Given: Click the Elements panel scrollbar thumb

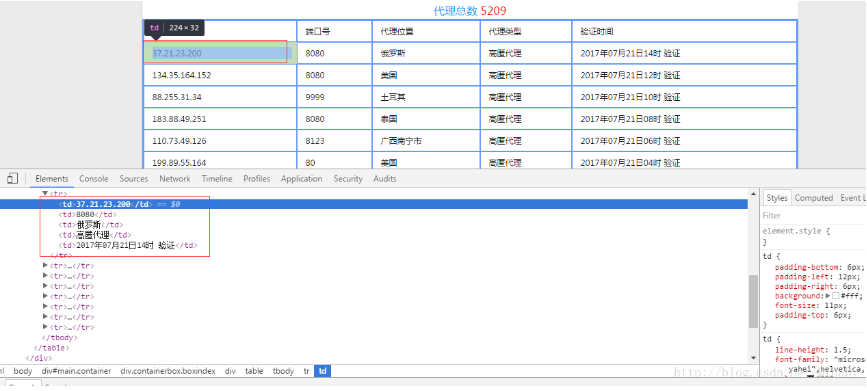Looking at the screenshot, I should (x=753, y=301).
